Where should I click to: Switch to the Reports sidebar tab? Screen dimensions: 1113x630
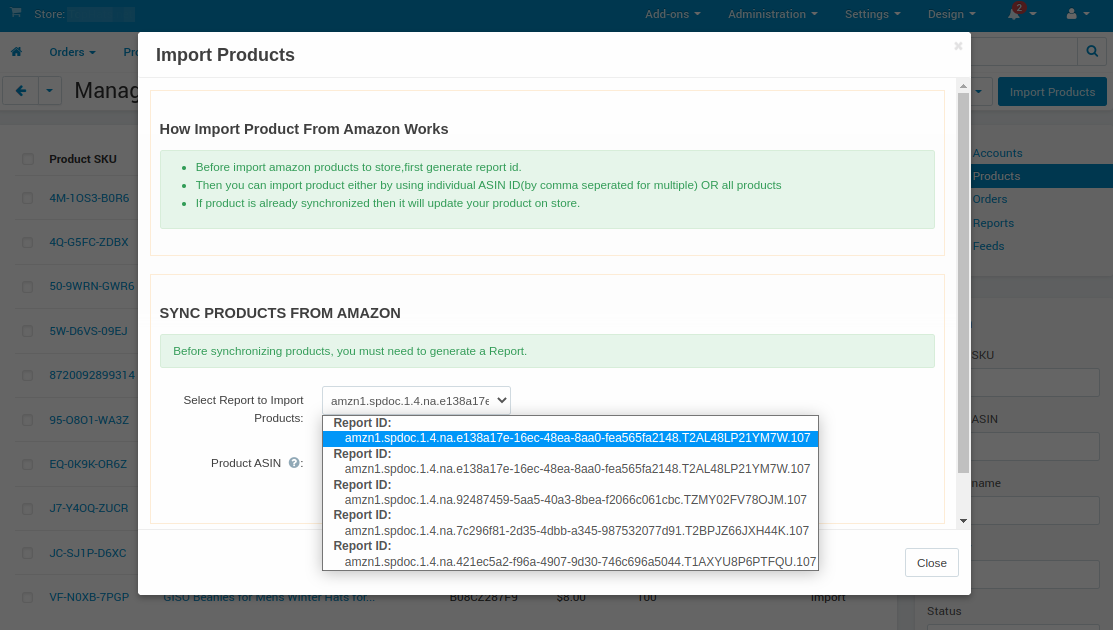[993, 222]
